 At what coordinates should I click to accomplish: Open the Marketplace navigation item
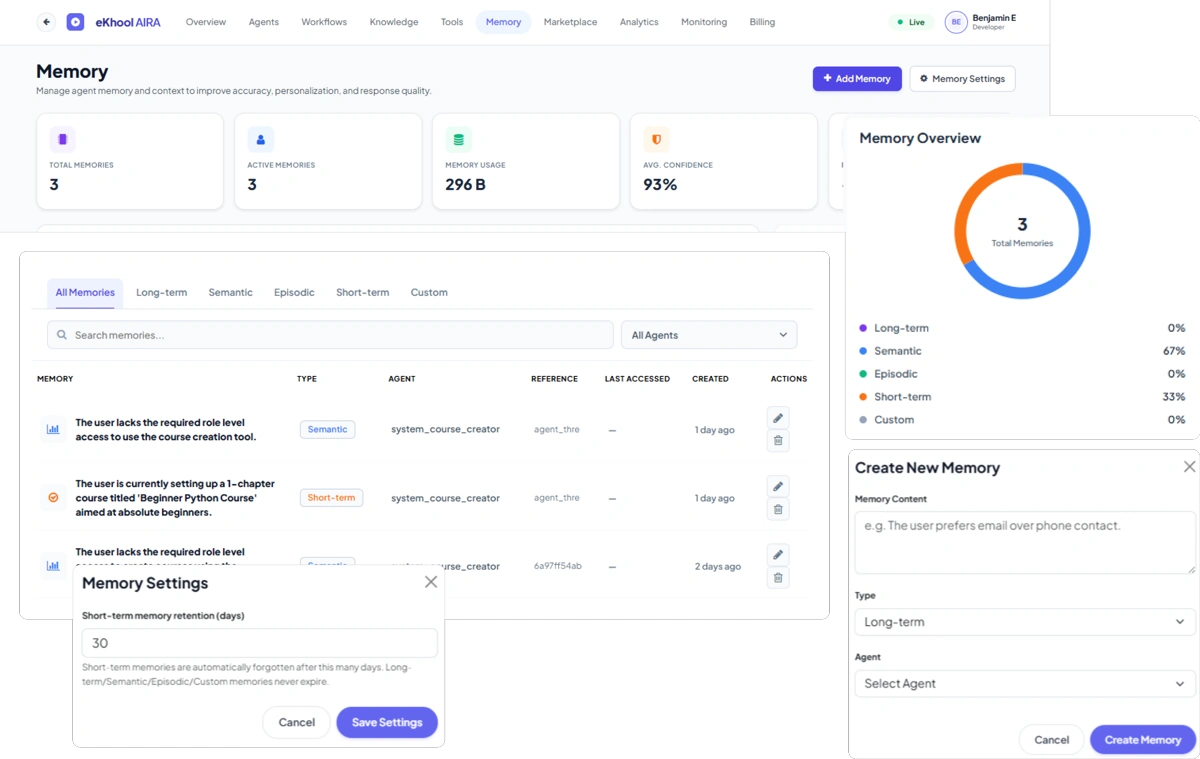click(570, 22)
